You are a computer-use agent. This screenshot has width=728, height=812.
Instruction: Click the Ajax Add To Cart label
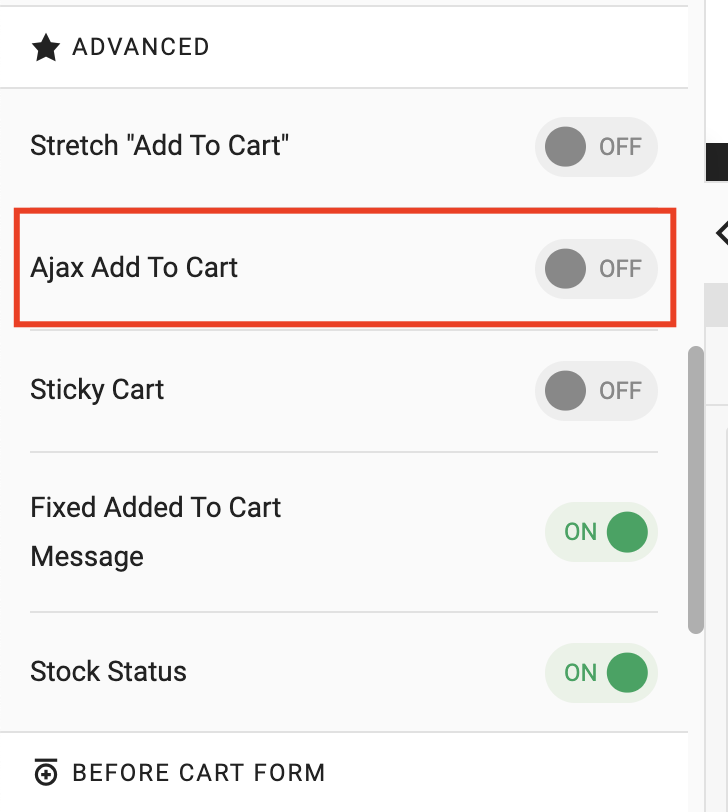click(x=134, y=268)
